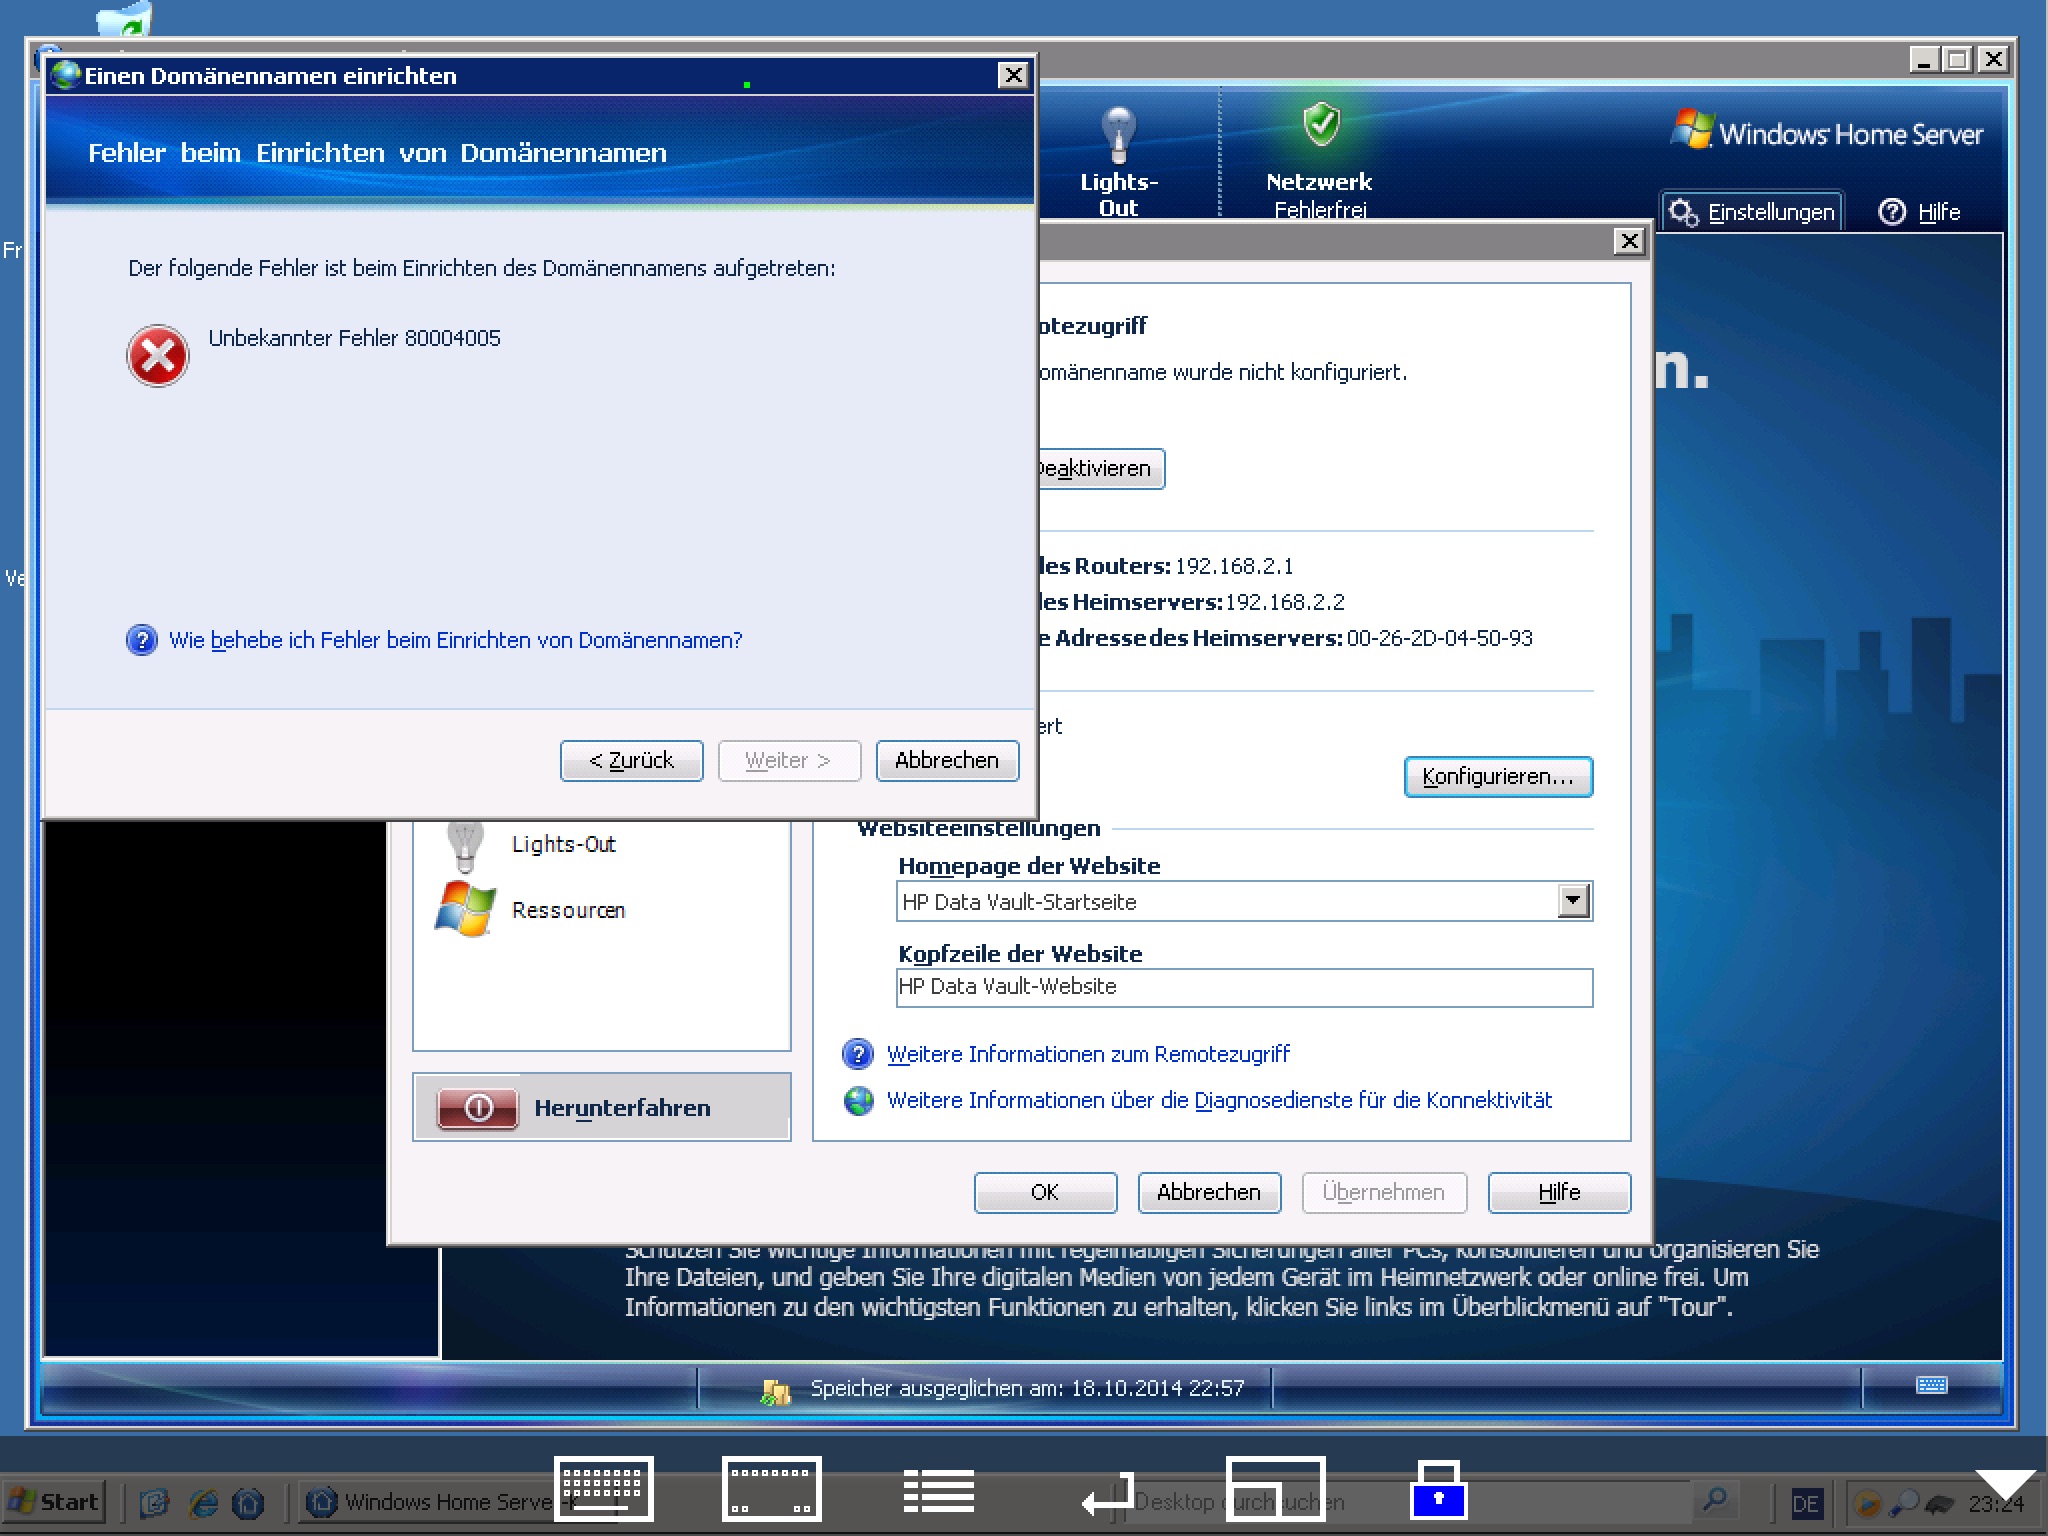2048x1536 pixels.
Task: Click the network icon in the system tray
Action: pyautogui.click(x=1940, y=1503)
